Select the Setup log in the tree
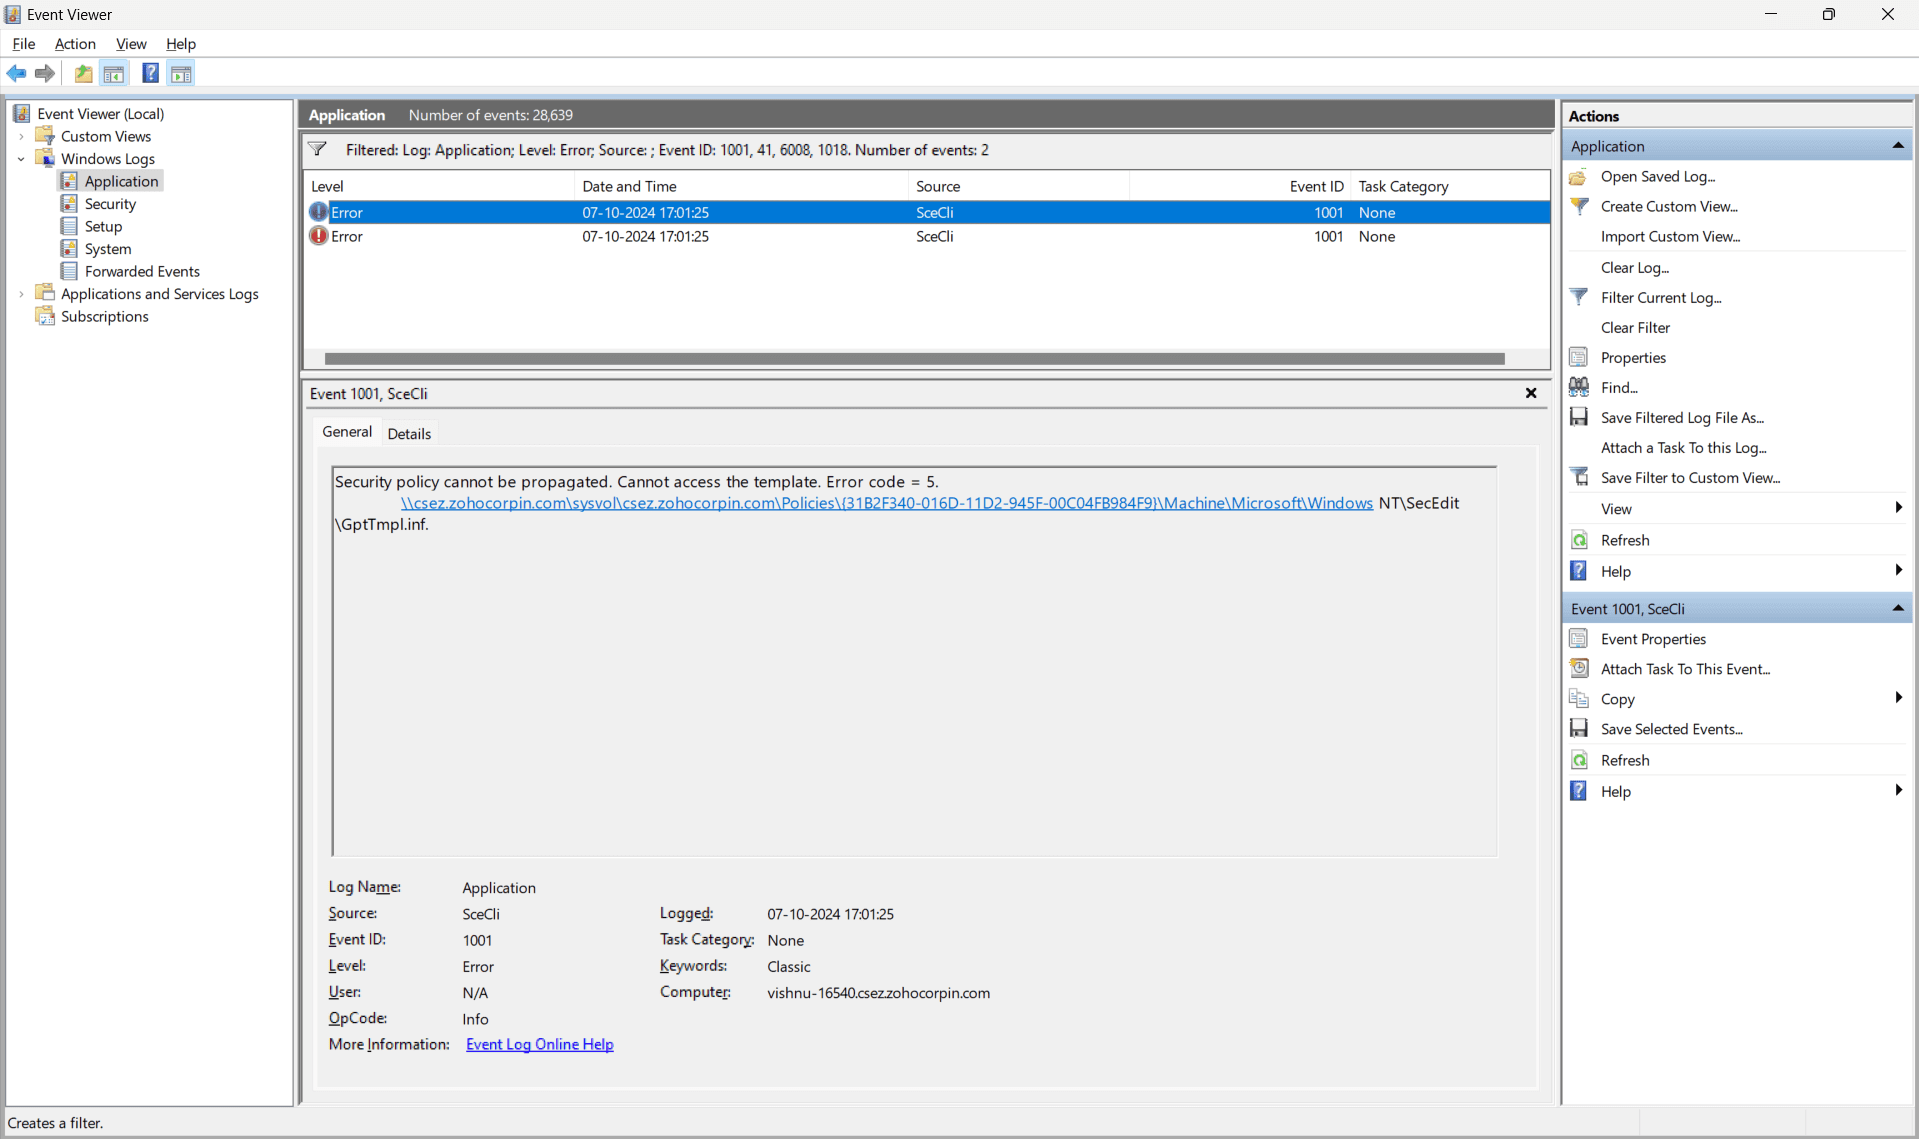 pyautogui.click(x=103, y=226)
